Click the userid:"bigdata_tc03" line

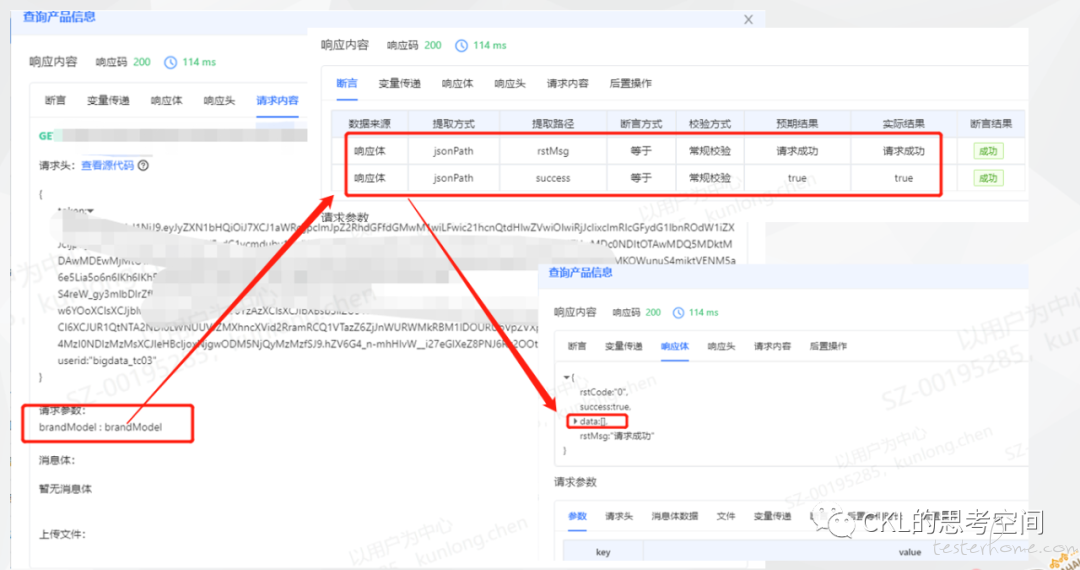107,361
